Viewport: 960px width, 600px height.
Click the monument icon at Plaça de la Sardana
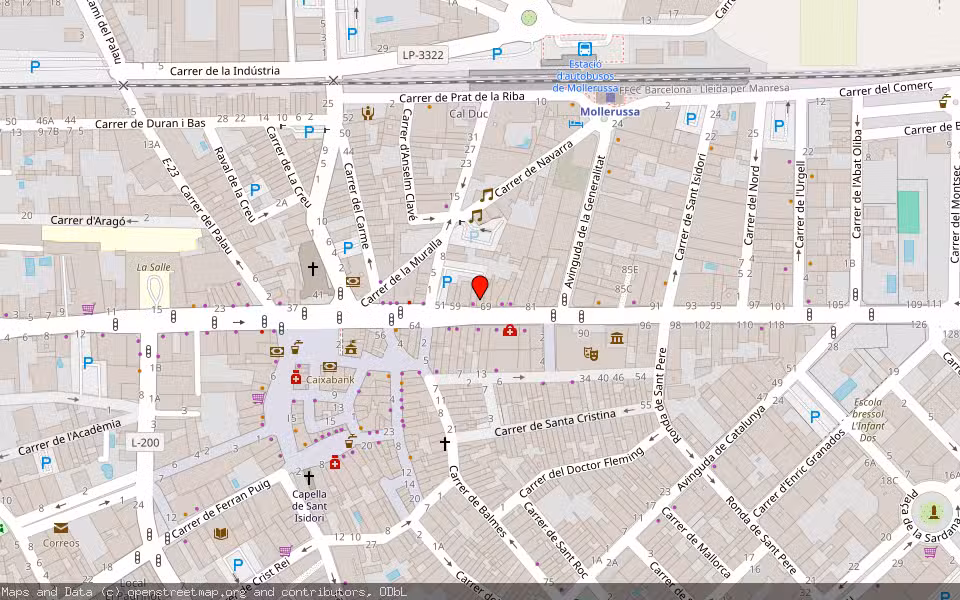click(x=933, y=511)
